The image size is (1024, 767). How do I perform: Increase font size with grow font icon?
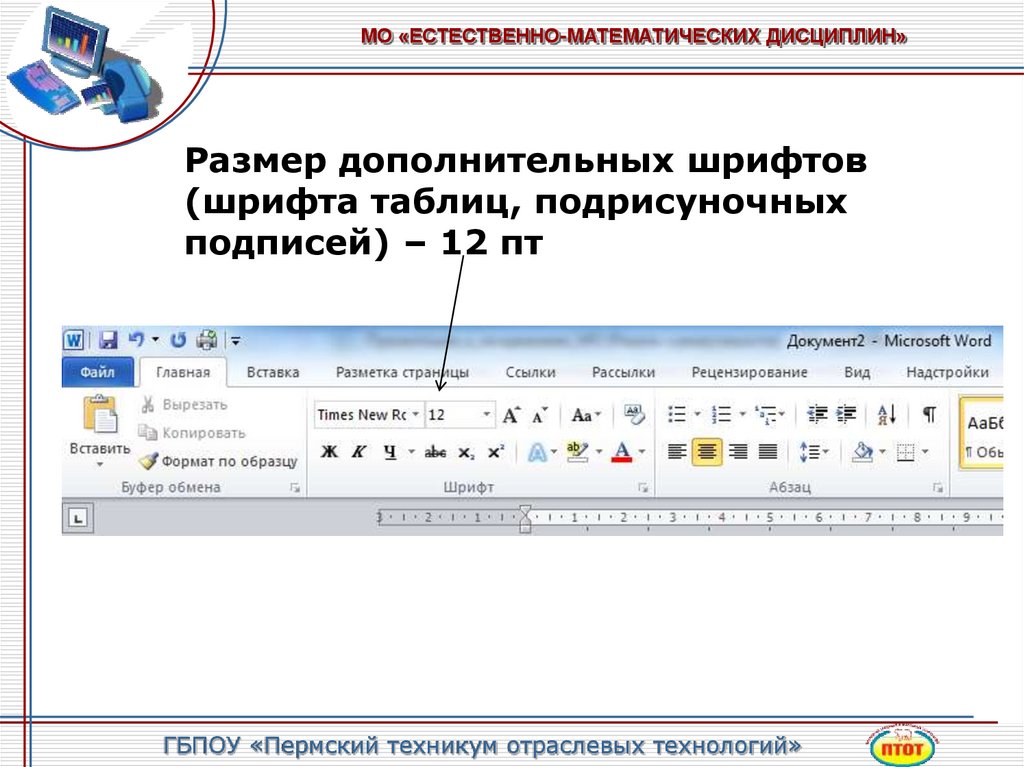coord(511,415)
